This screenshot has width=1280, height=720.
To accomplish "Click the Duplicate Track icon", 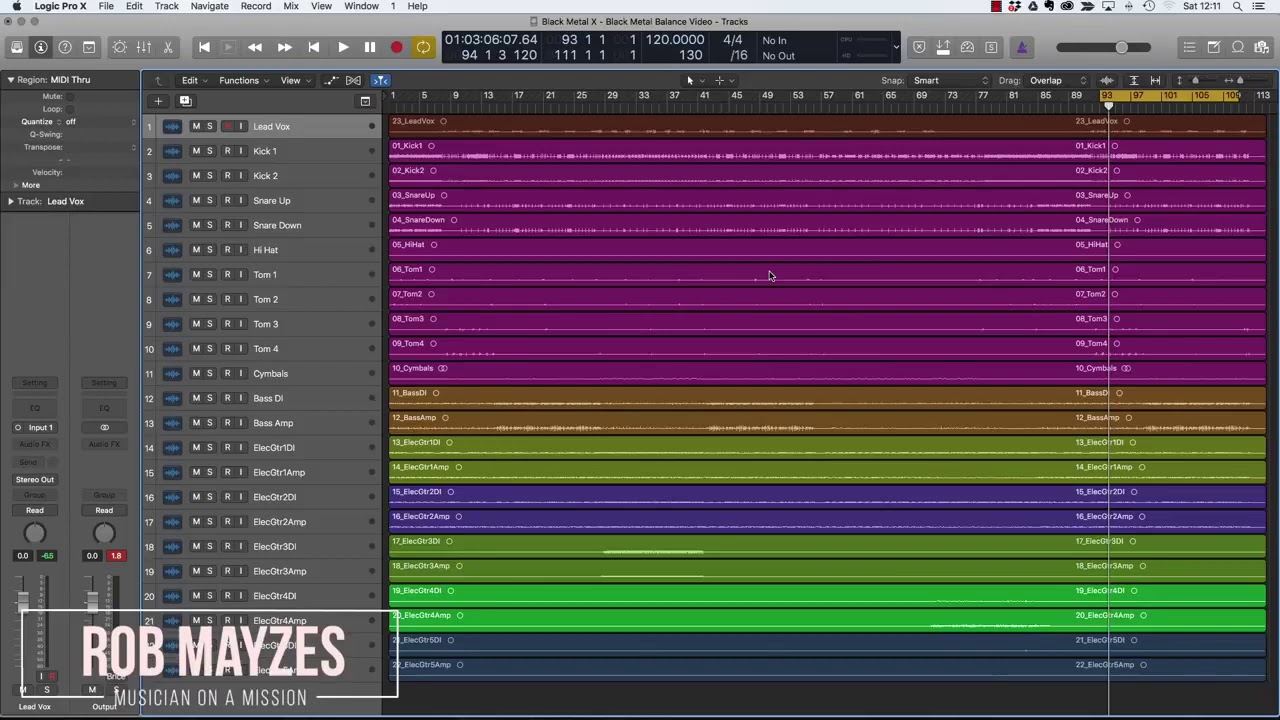I will [185, 101].
